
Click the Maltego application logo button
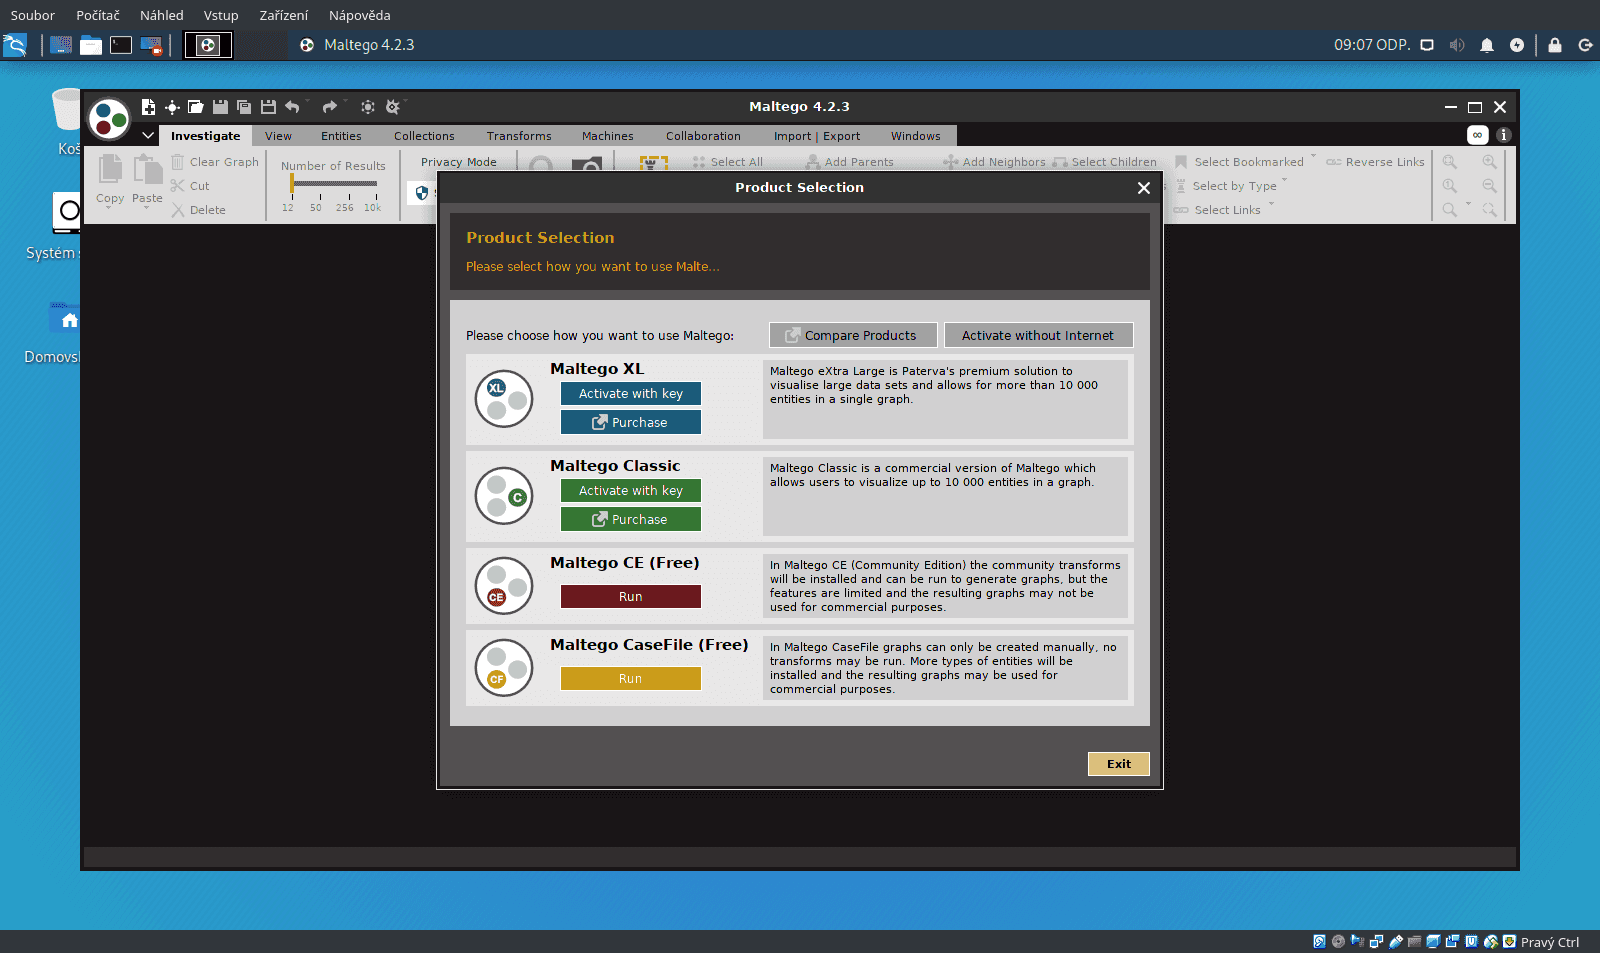coord(109,119)
